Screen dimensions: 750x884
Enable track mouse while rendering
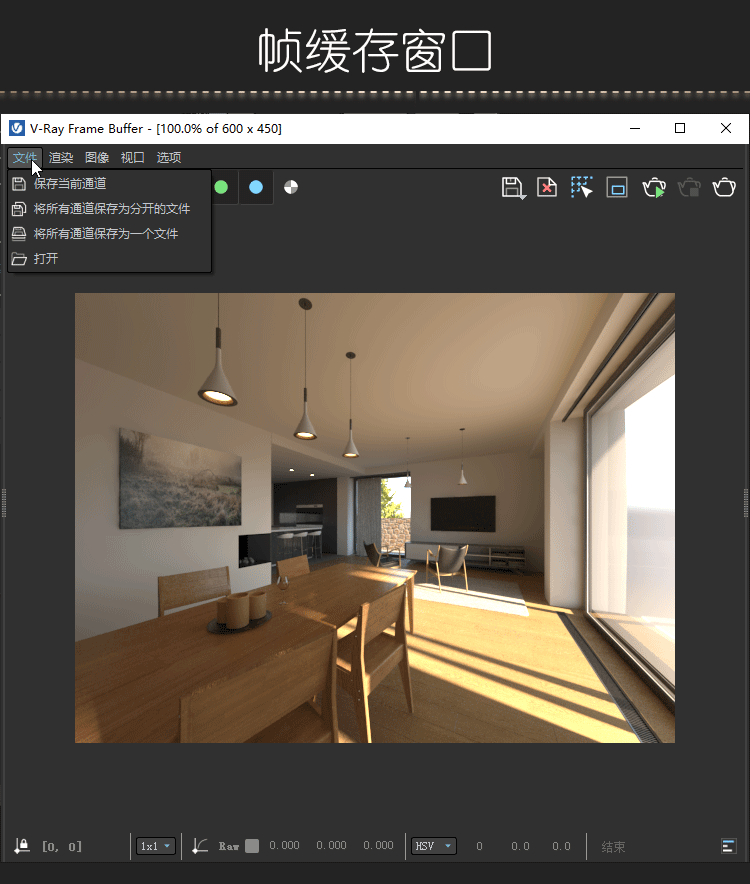(581, 187)
